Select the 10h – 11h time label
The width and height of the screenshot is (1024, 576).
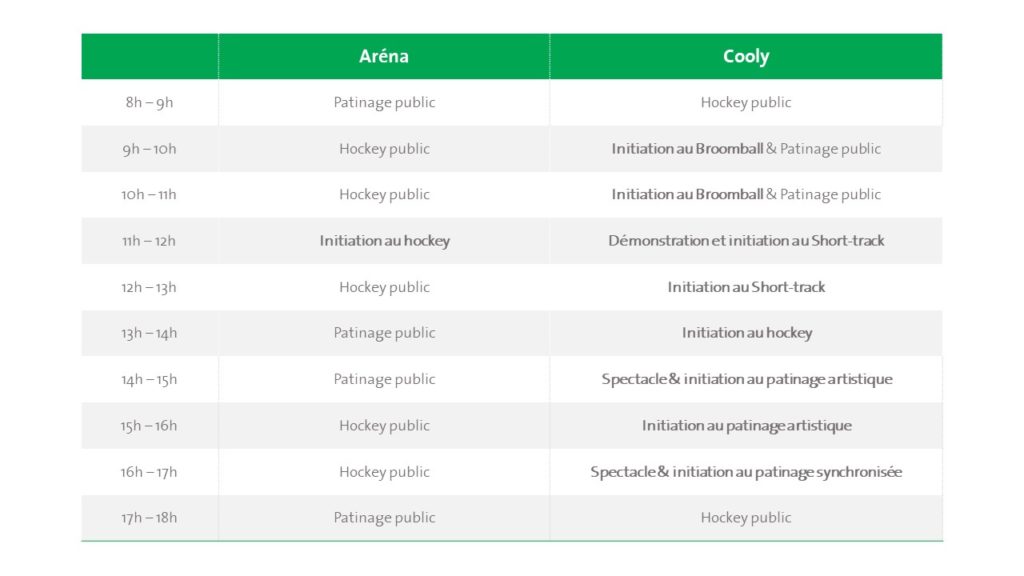pos(149,195)
